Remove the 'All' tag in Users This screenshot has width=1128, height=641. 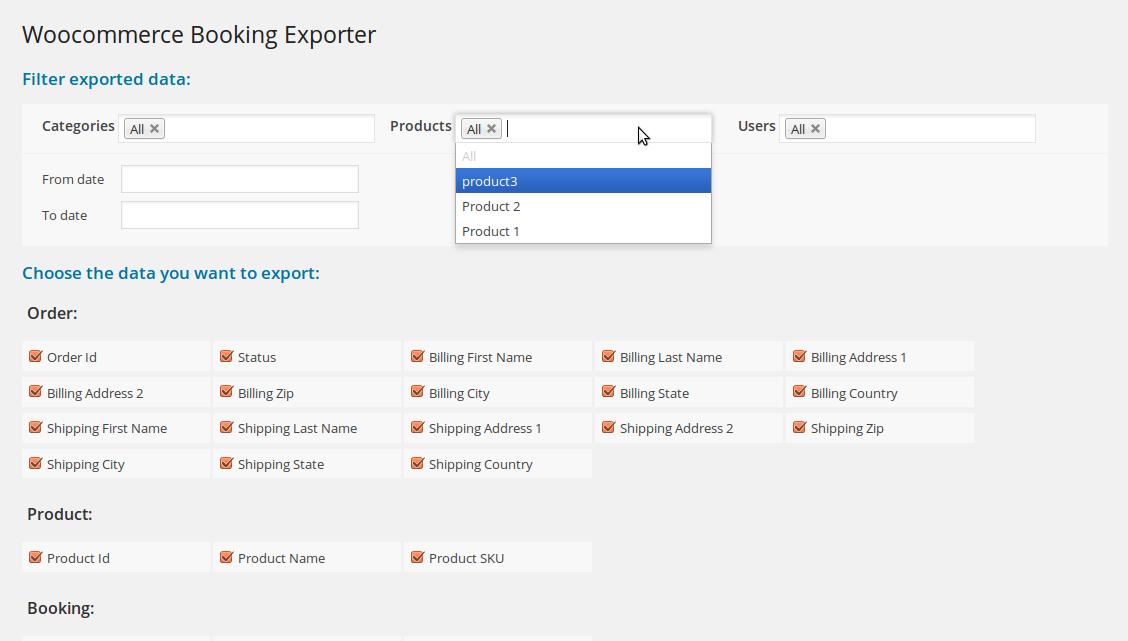pos(815,129)
